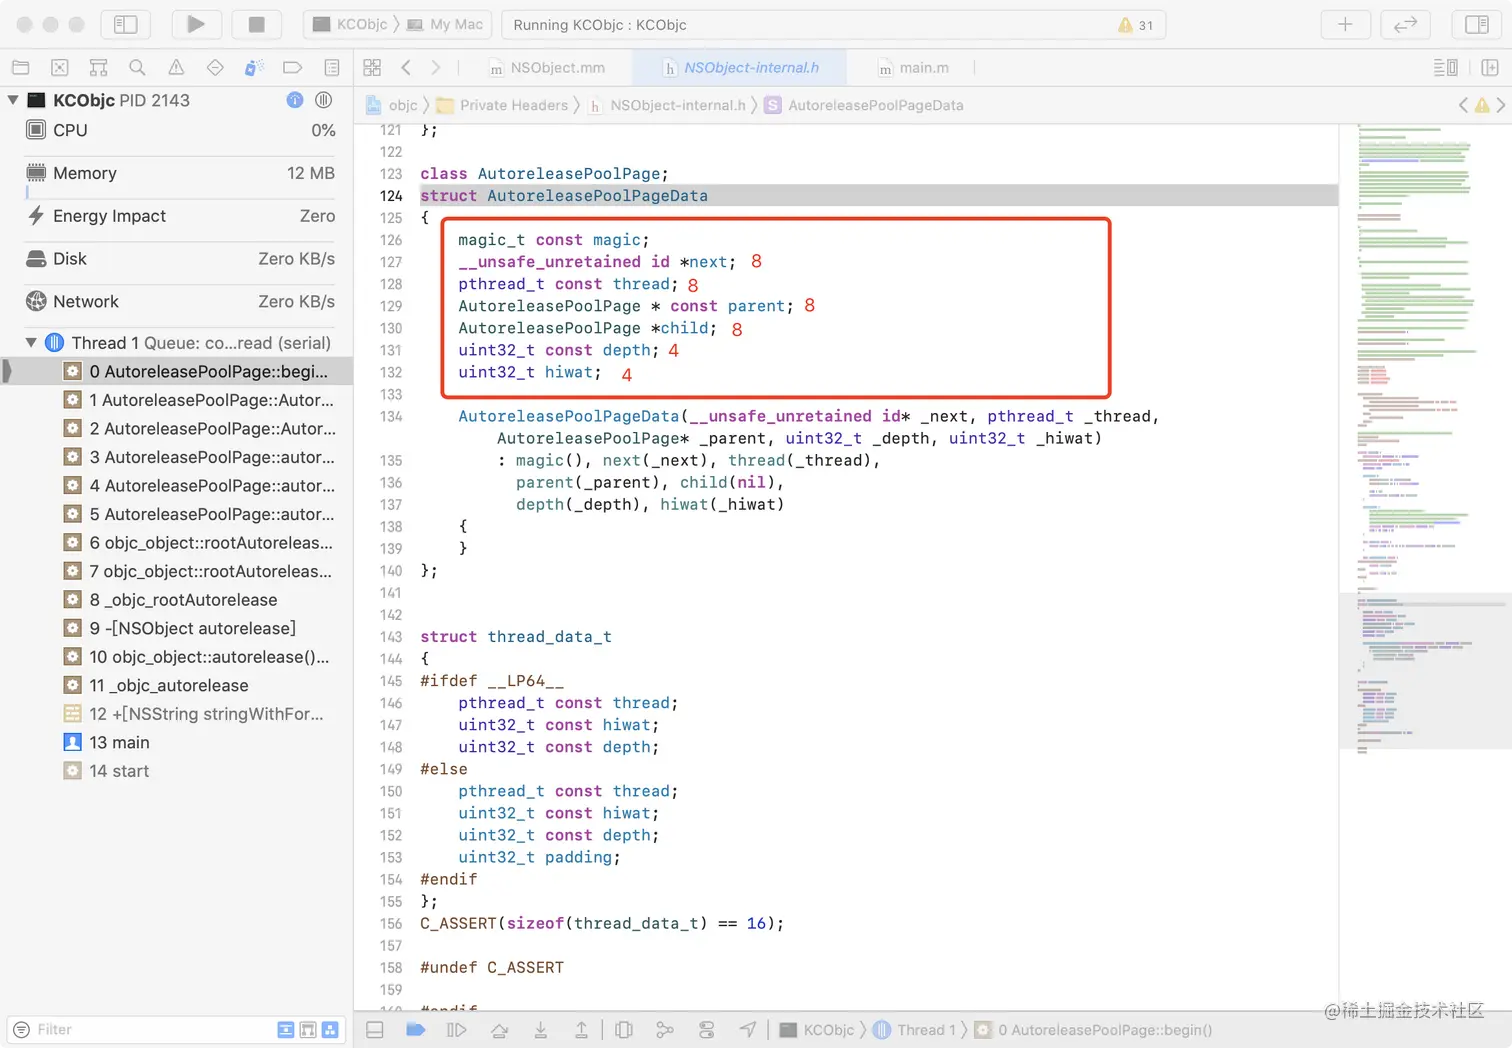Open AutoreleasePoolPageData symbol jump menu
Image resolution: width=1512 pixels, height=1048 pixels.
click(864, 105)
